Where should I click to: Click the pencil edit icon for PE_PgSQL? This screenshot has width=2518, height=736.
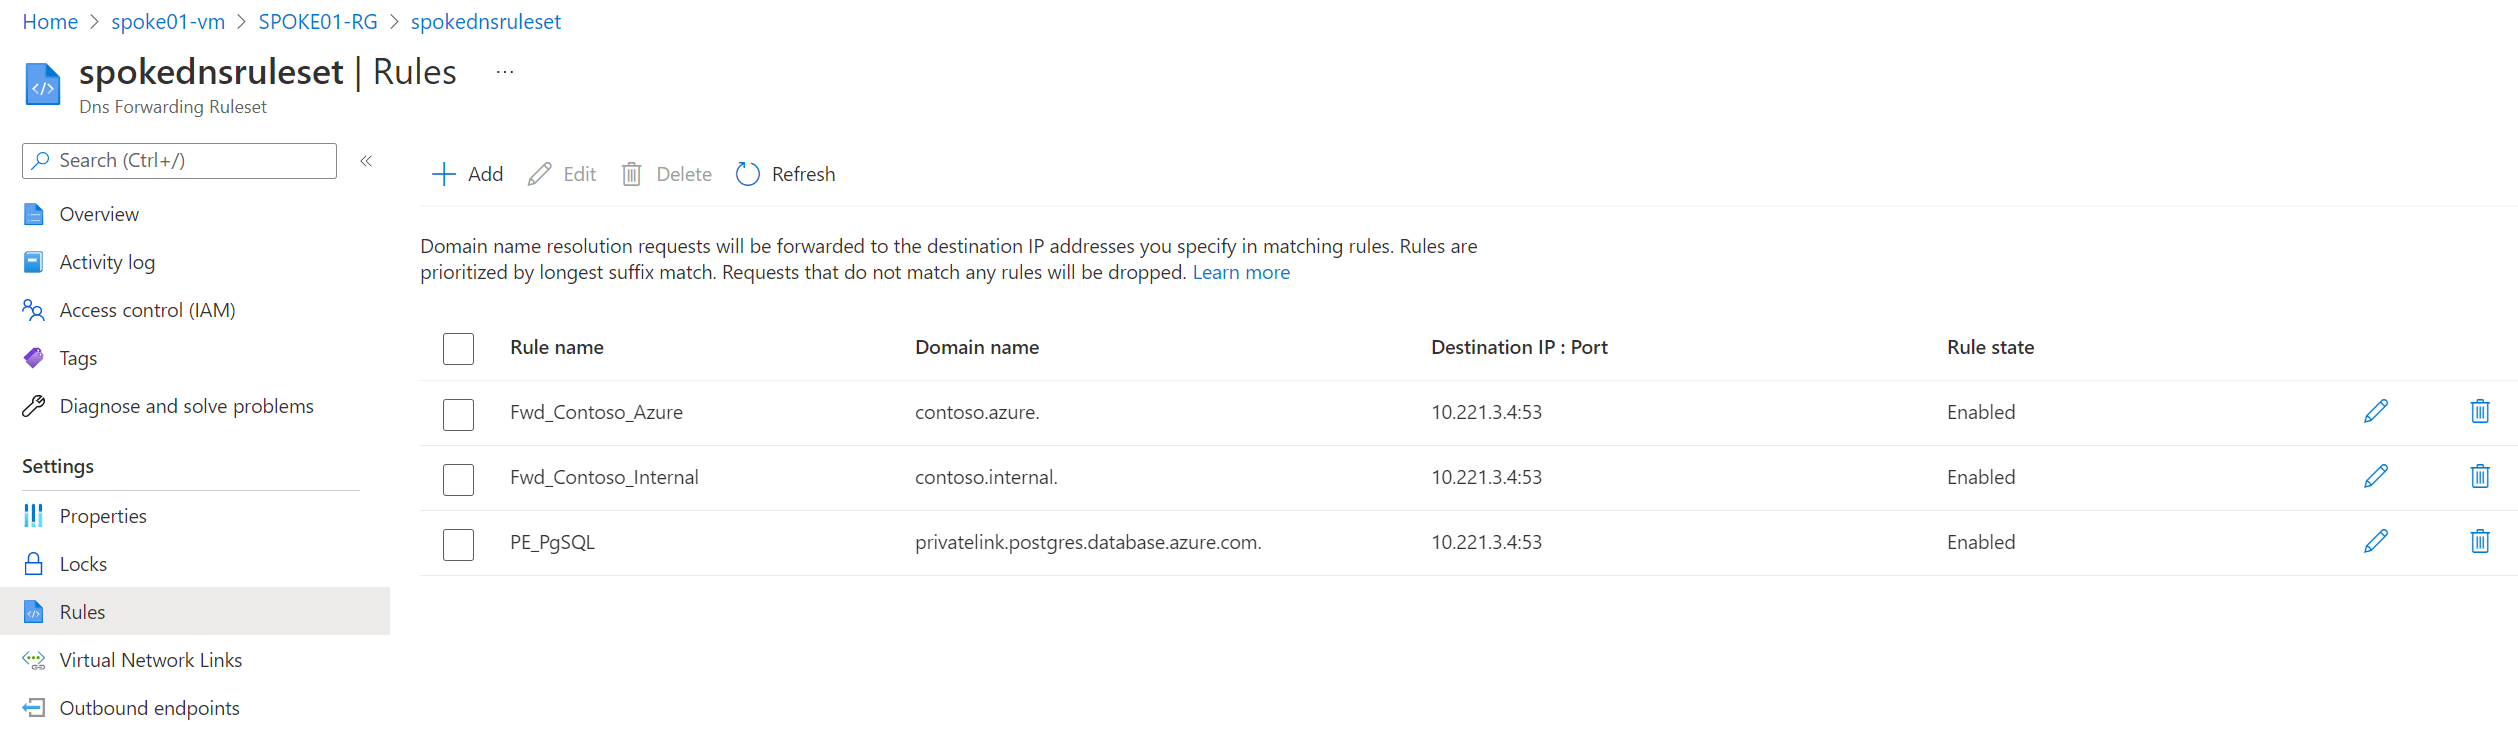pyautogui.click(x=2376, y=542)
